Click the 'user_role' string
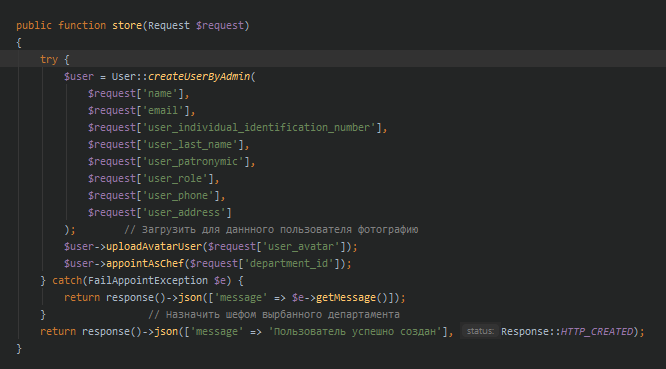The height and width of the screenshot is (369, 666). pyautogui.click(x=175, y=178)
